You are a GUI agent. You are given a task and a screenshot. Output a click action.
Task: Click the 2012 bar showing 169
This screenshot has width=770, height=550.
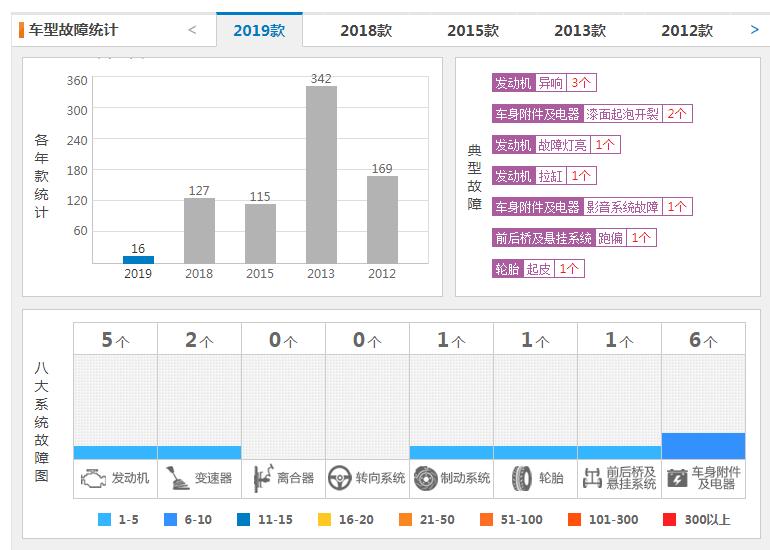point(383,220)
